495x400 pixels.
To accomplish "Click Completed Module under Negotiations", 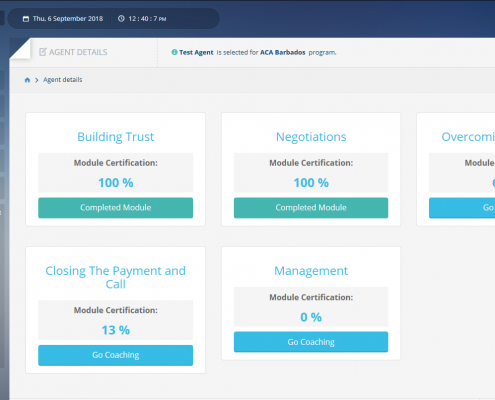I will [311, 208].
